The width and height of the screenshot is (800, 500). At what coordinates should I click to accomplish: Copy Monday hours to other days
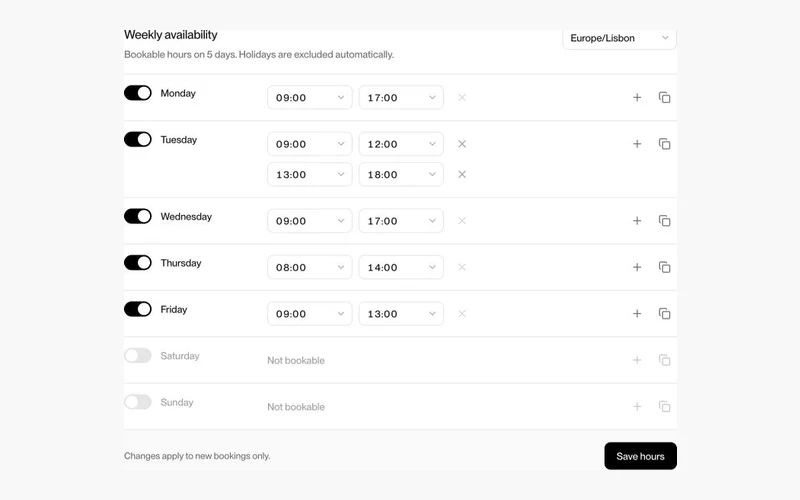tap(664, 97)
